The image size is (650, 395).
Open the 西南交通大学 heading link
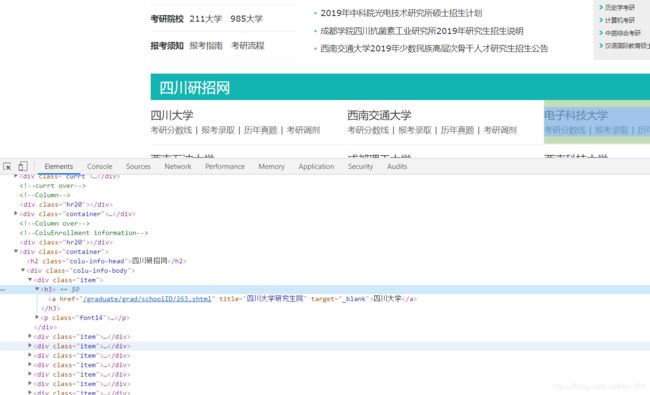pos(379,115)
